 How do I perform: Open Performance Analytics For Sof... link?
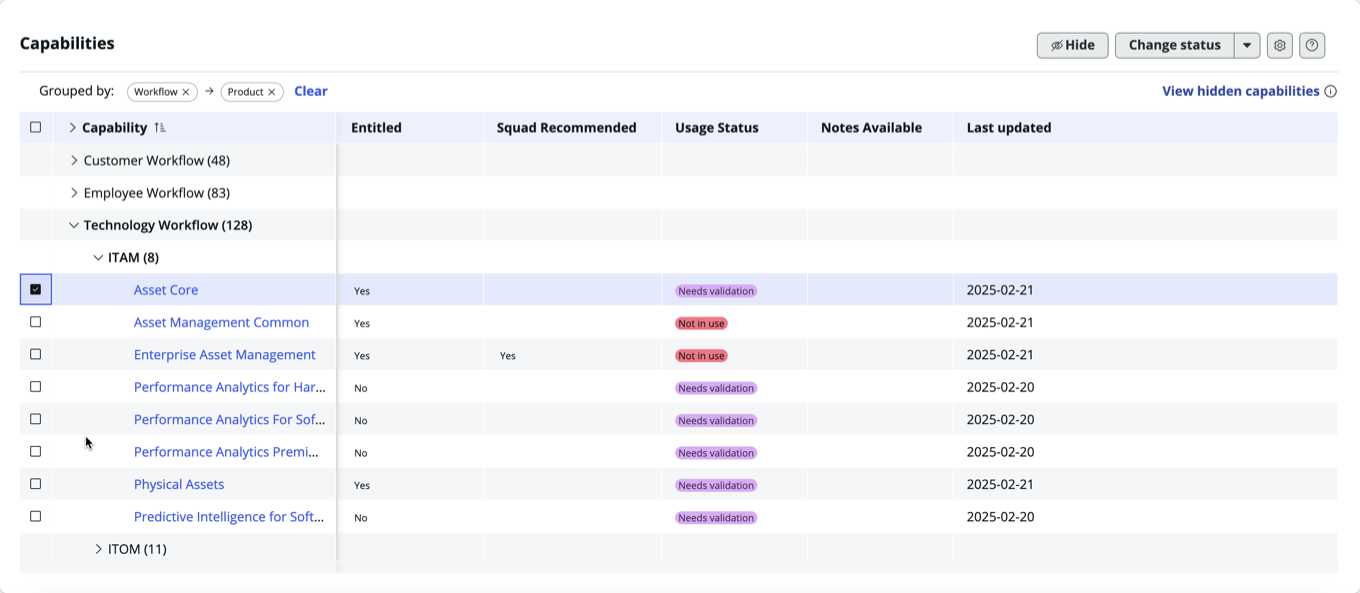pos(229,420)
